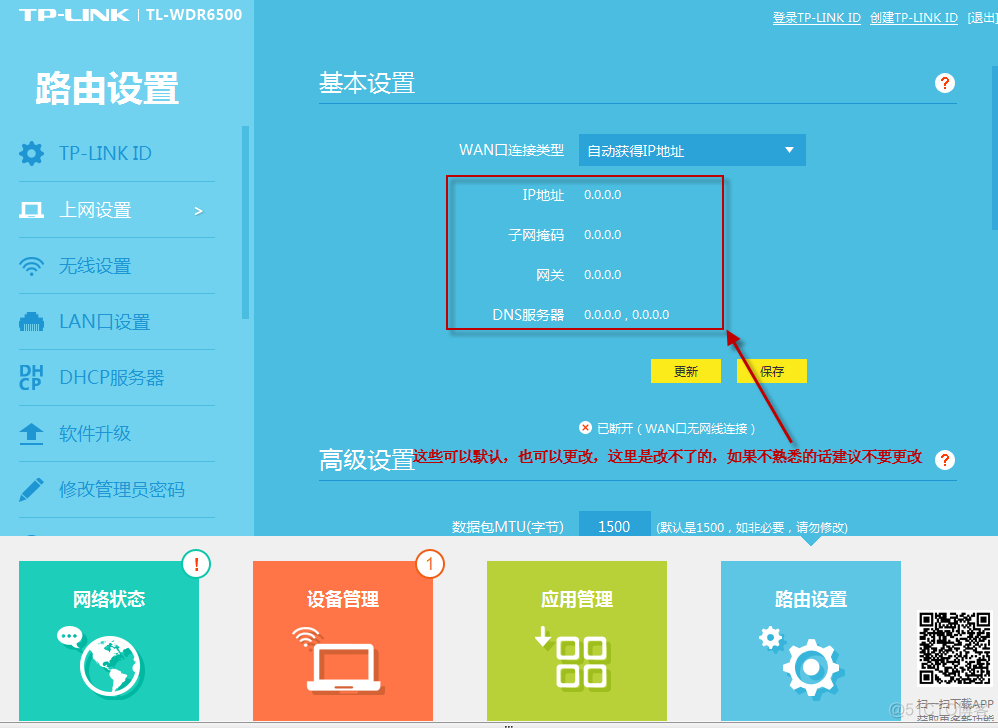Open the 应用管理 tab tile
Image resolution: width=998 pixels, height=728 pixels.
coord(577,641)
